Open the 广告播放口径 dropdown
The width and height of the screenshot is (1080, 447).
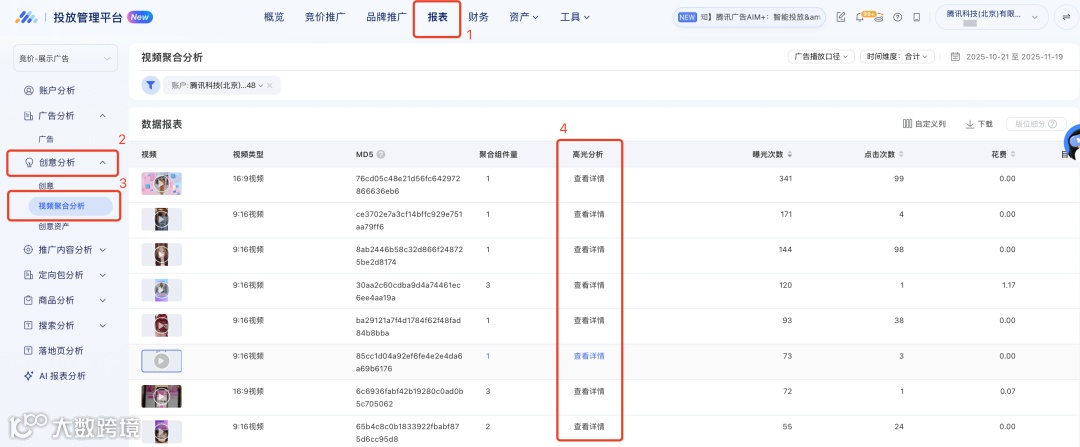821,56
